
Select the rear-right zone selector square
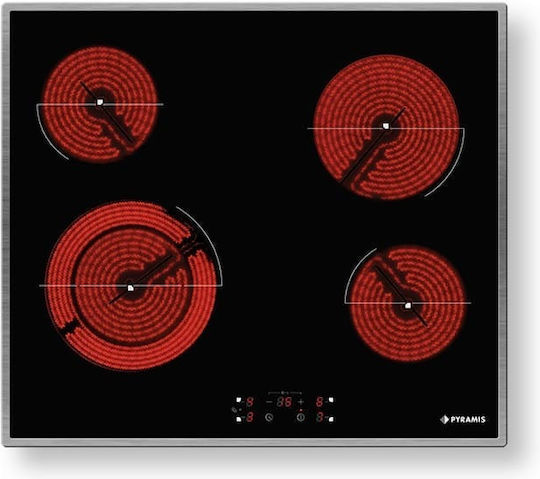click(x=331, y=400)
